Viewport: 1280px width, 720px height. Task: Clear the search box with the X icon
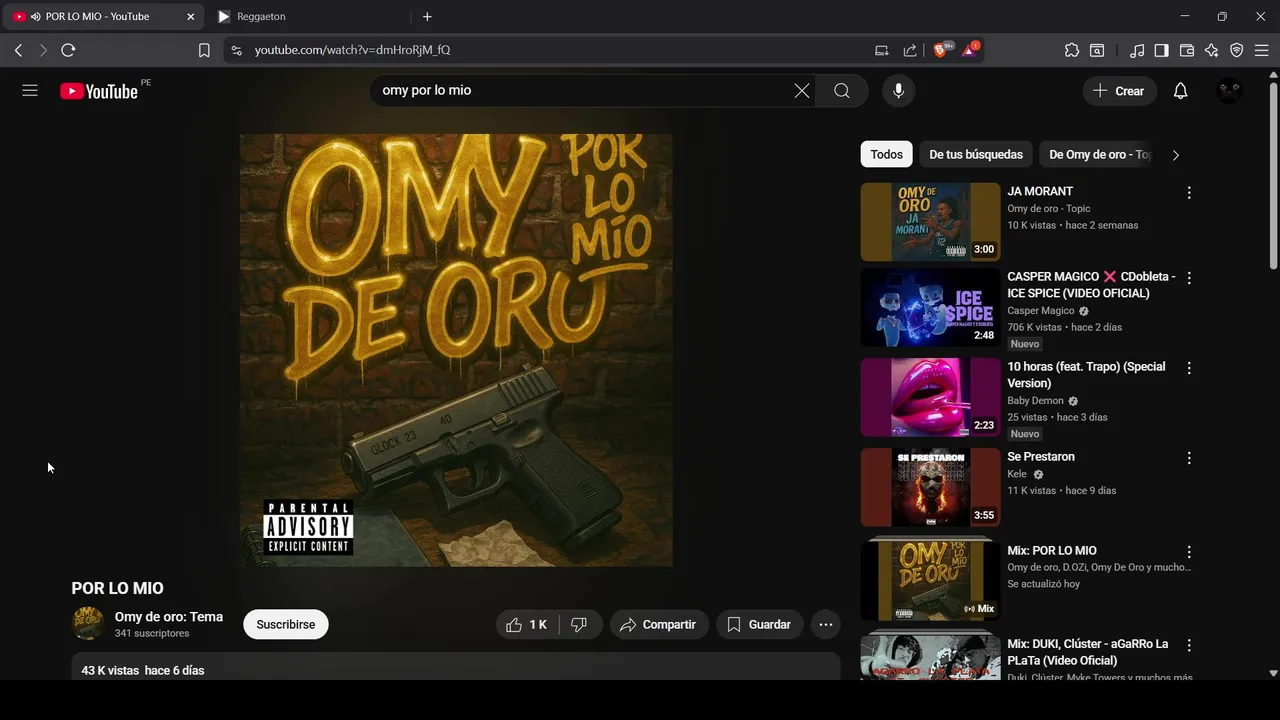click(x=802, y=91)
